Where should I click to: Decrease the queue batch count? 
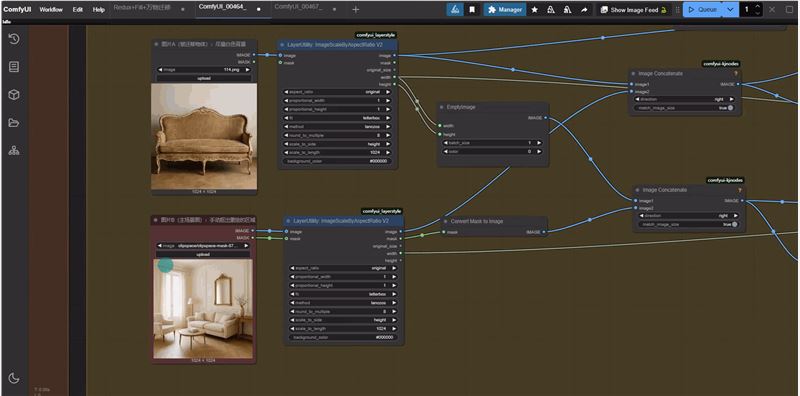tap(757, 13)
